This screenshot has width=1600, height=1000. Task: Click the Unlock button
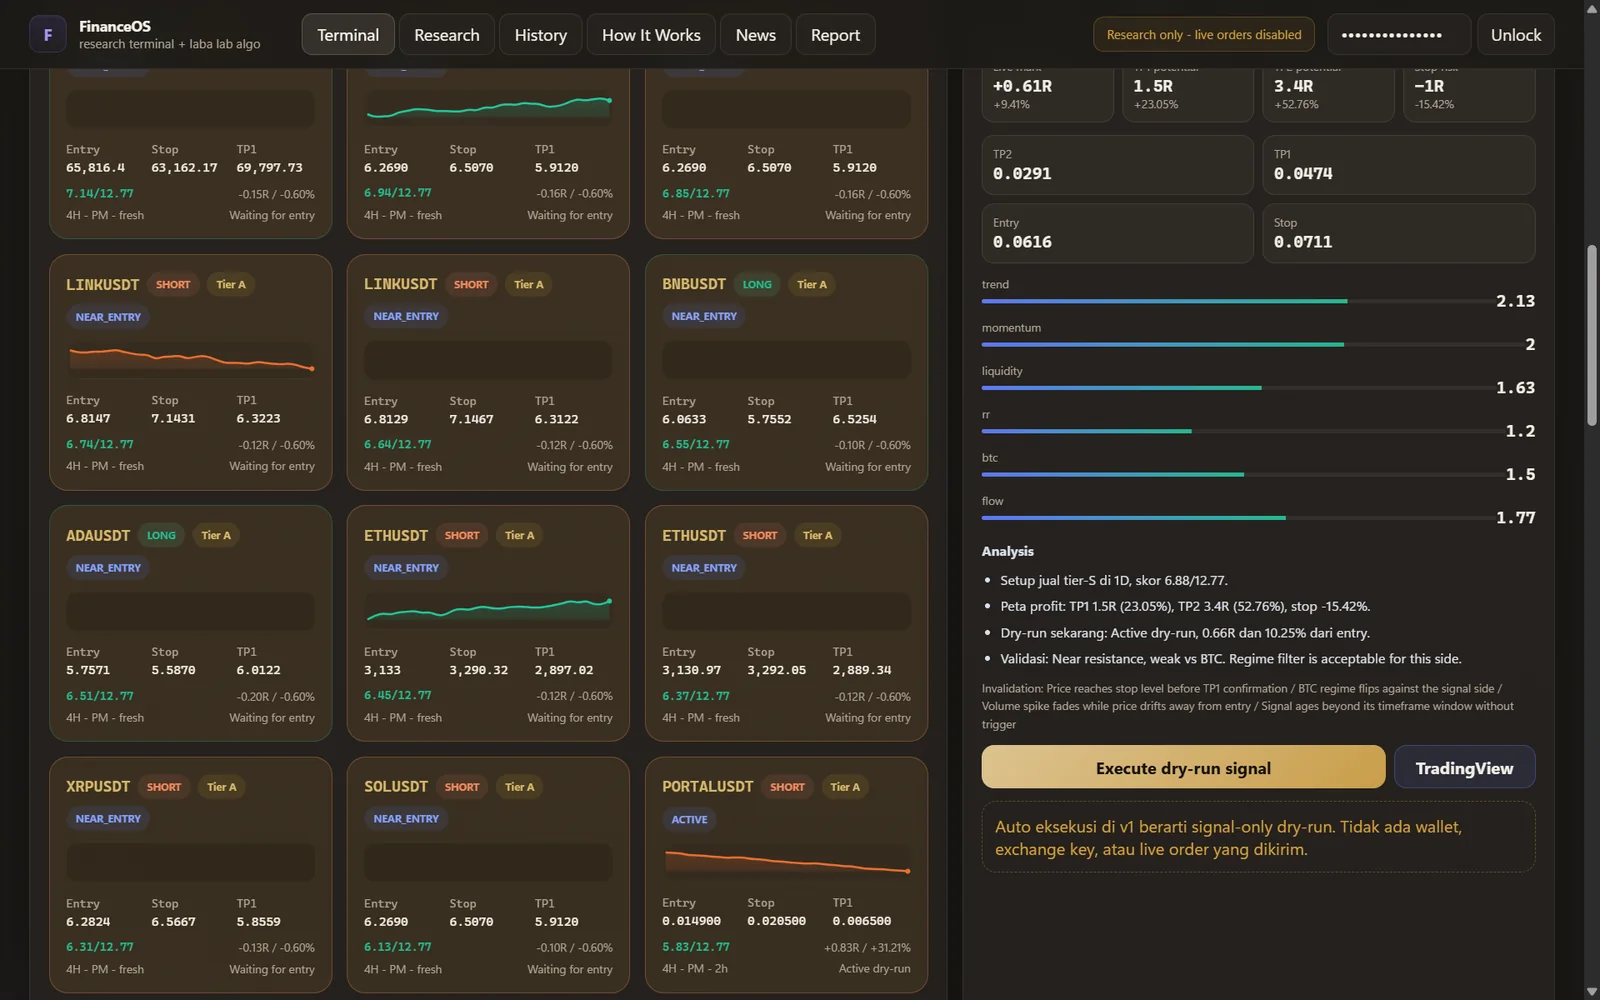[x=1516, y=35]
